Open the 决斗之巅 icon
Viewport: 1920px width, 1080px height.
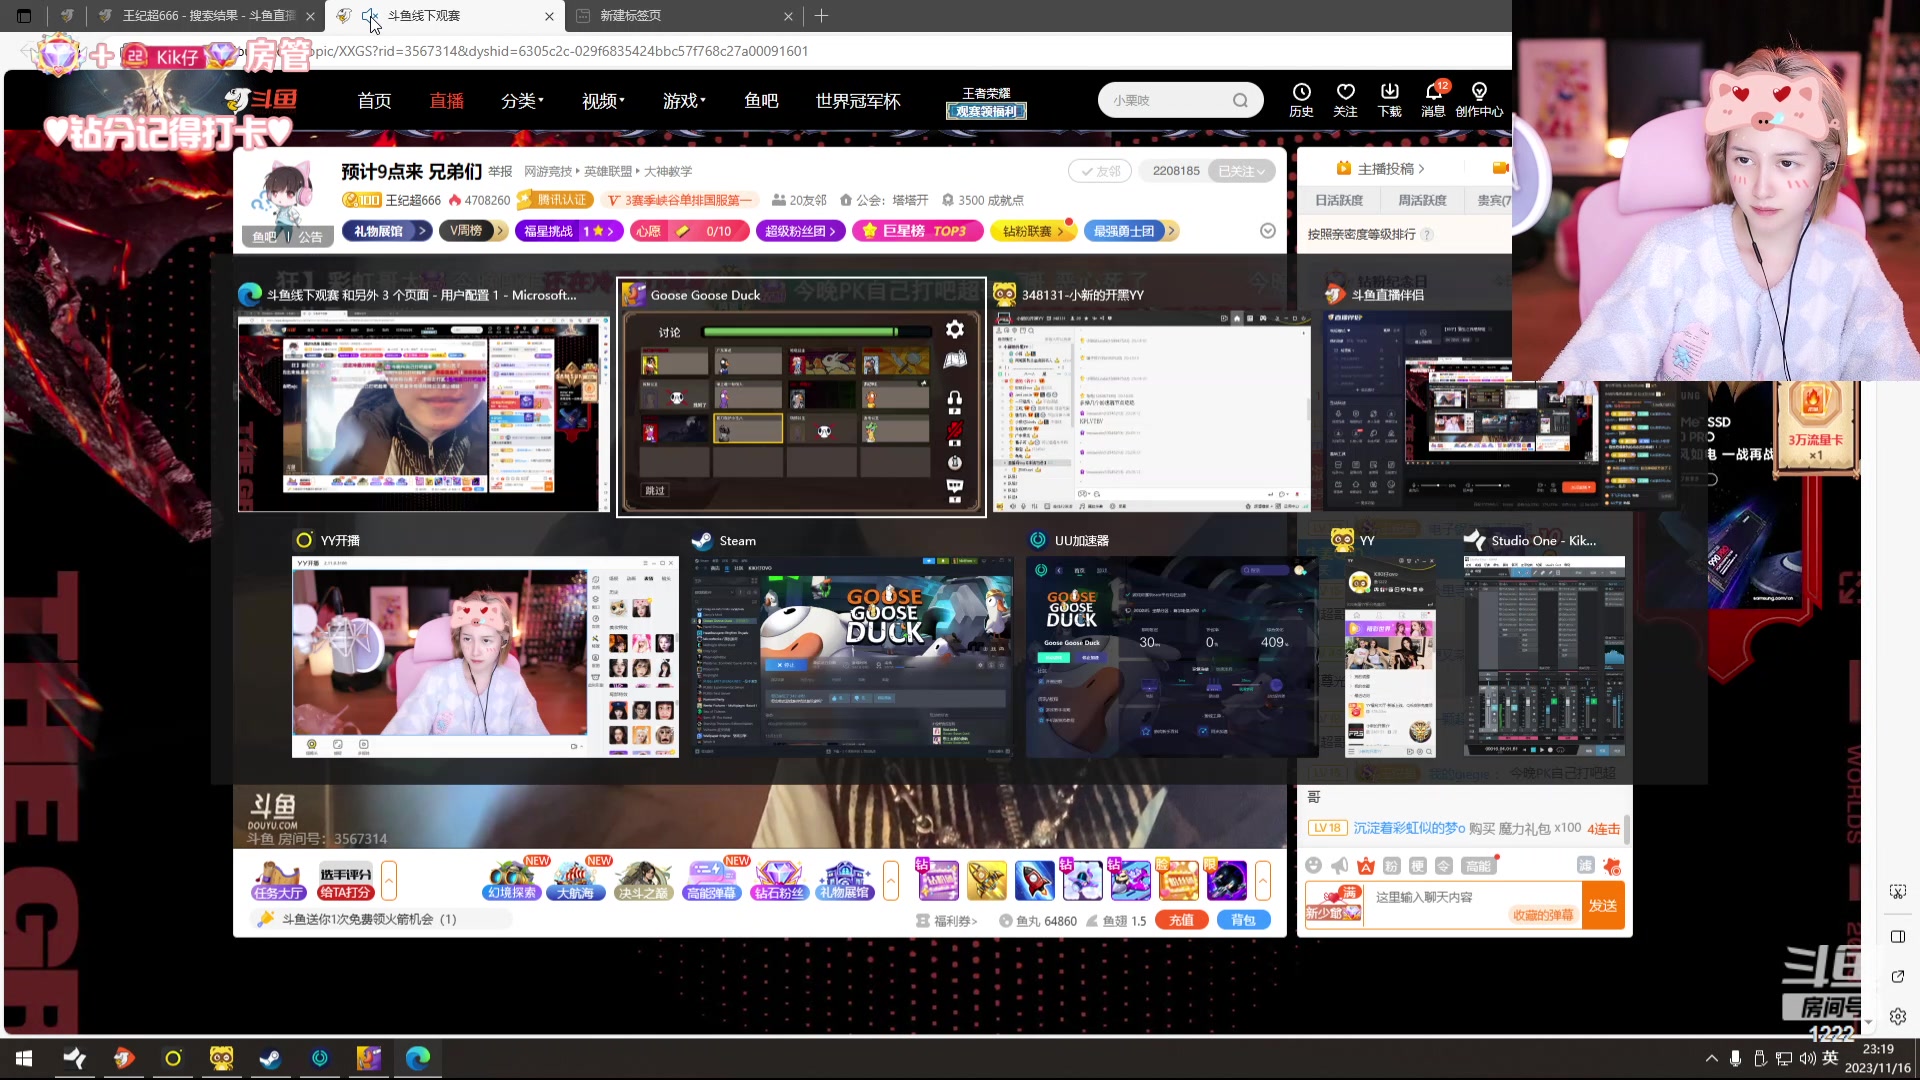(x=643, y=880)
